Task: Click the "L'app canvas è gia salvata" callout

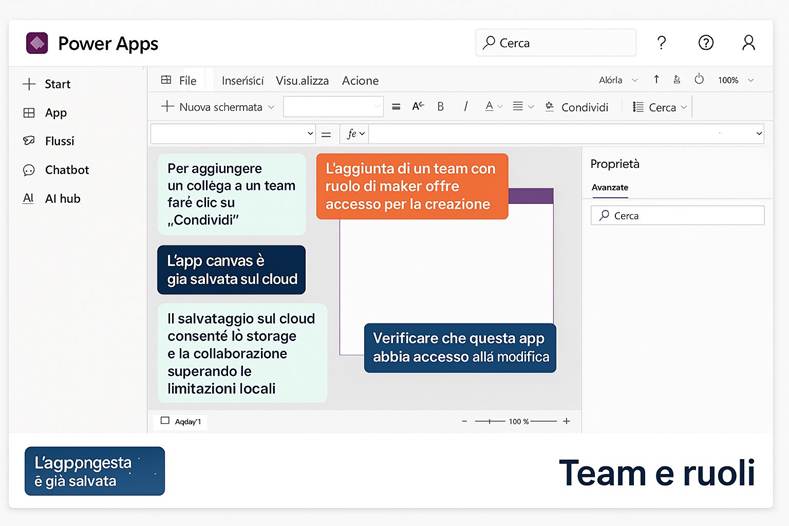Action: 231,270
